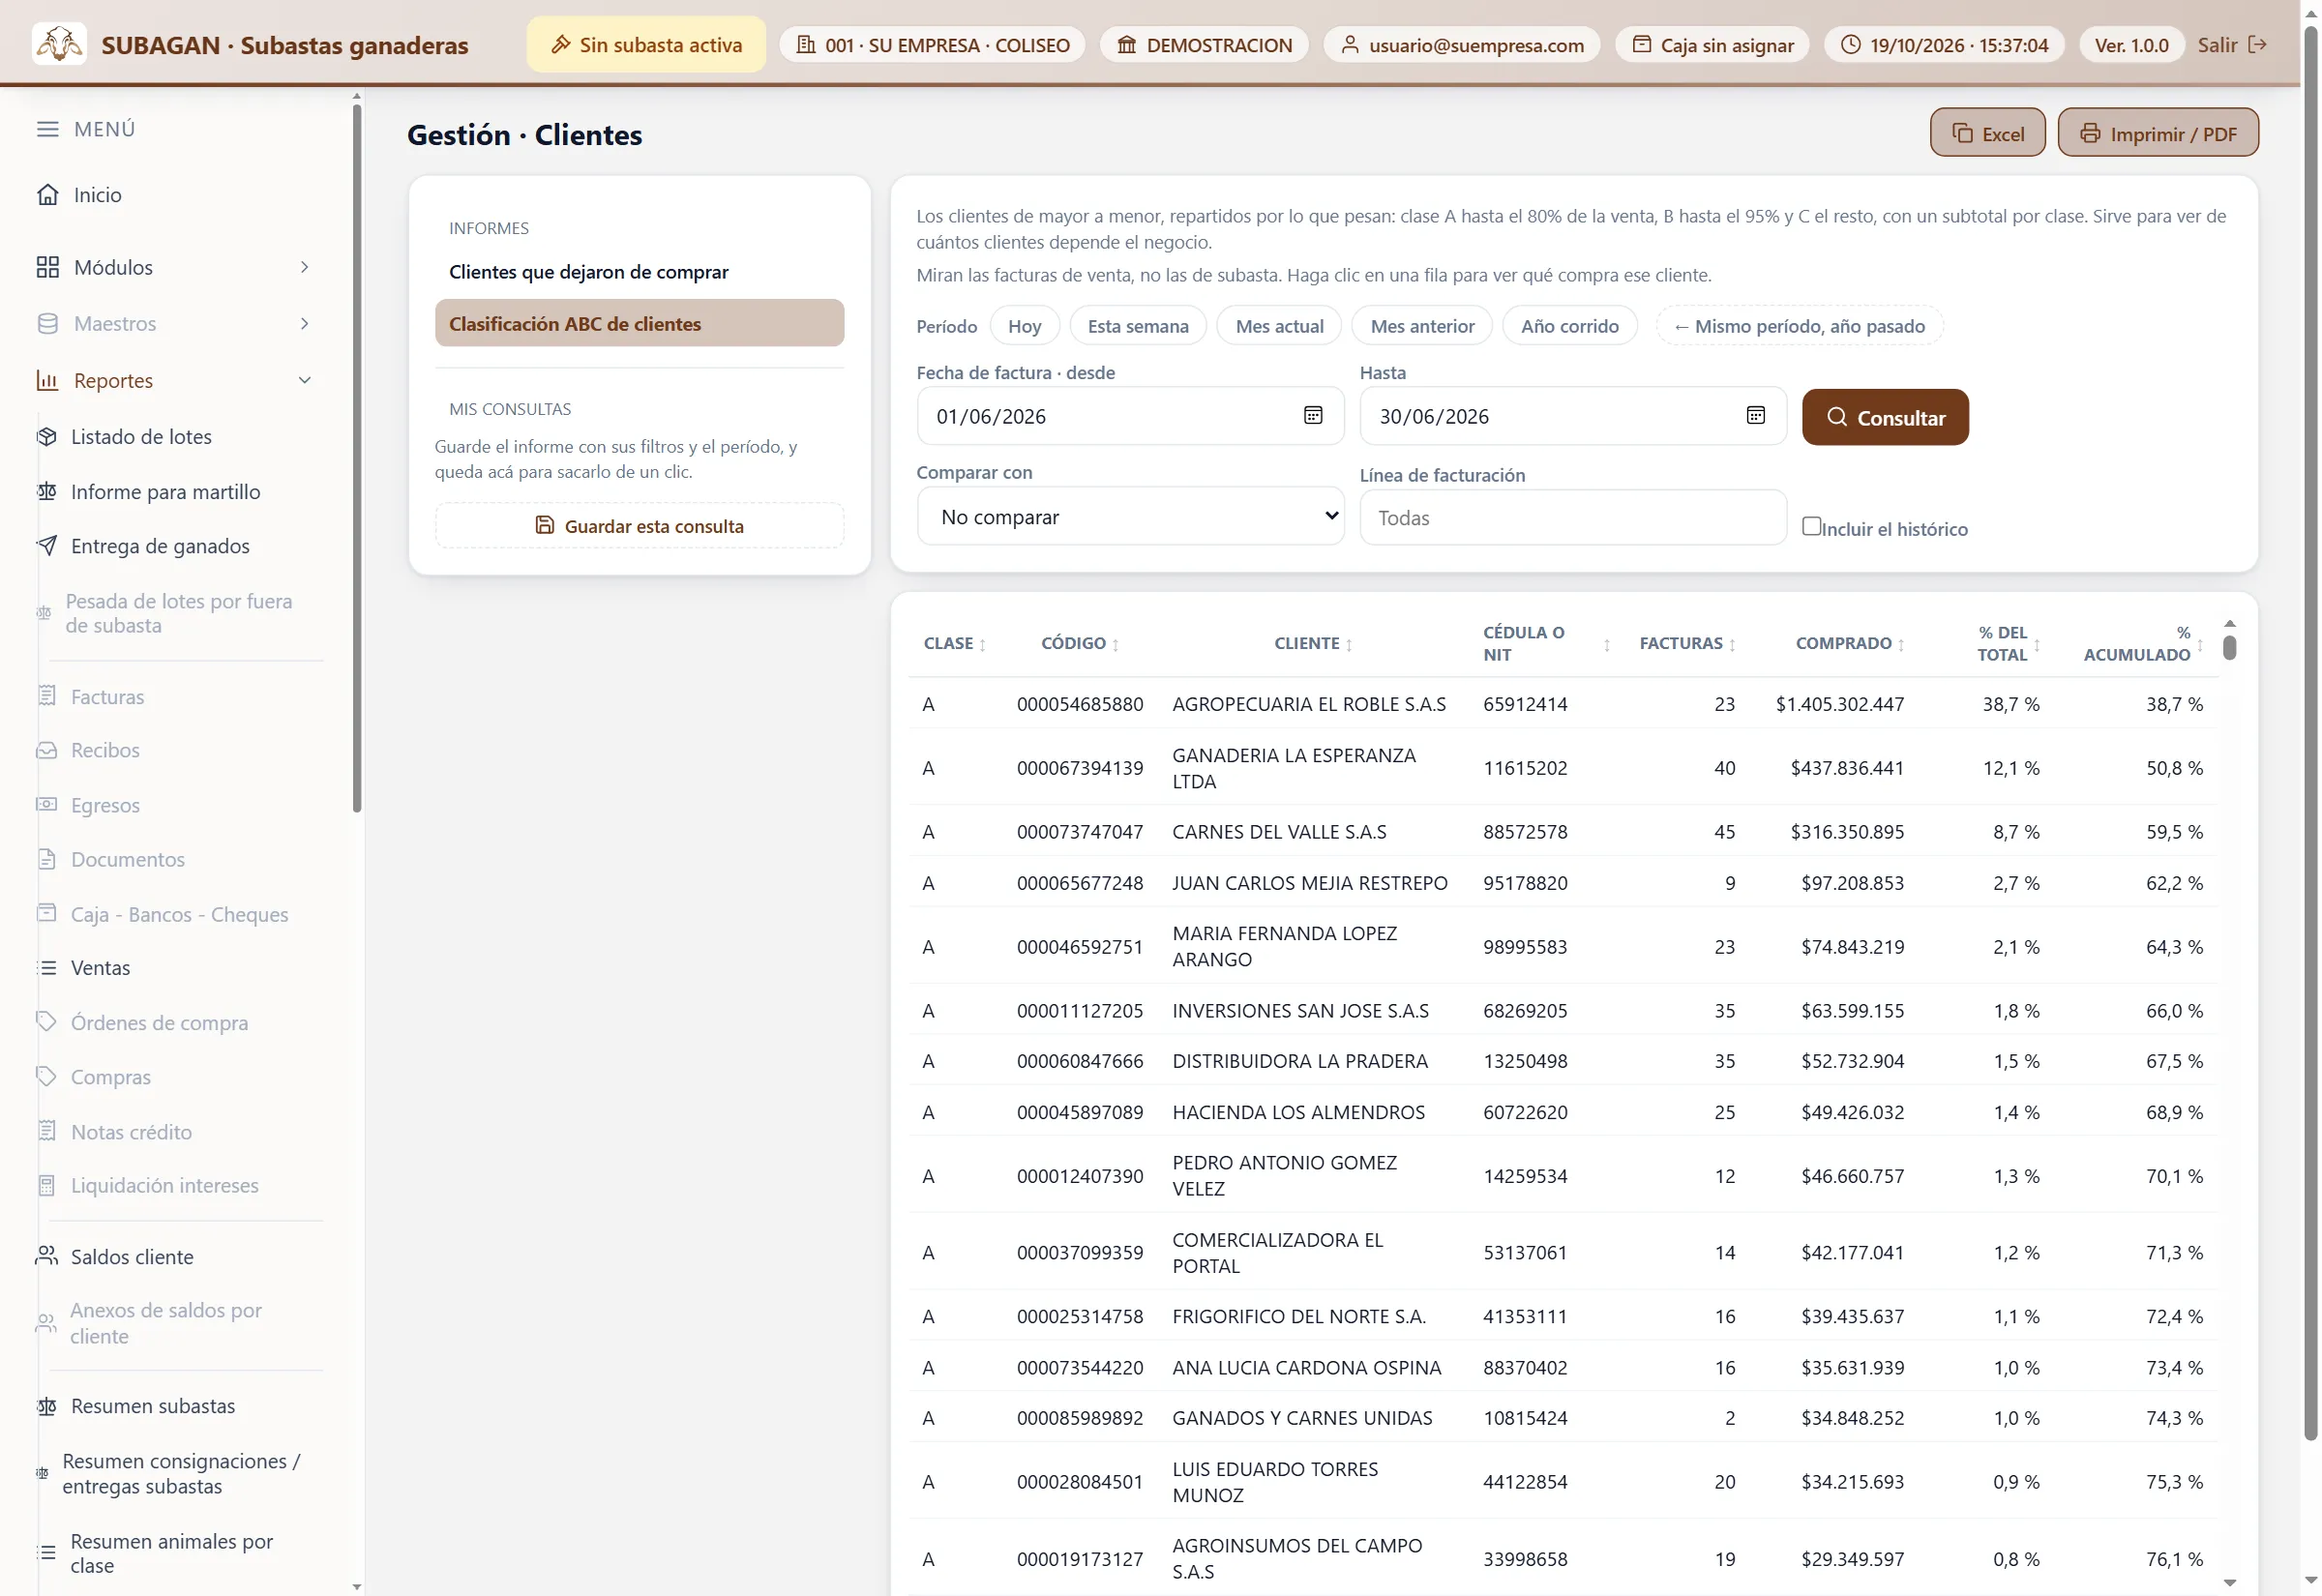Select the Año corrido period chip

tap(1569, 326)
